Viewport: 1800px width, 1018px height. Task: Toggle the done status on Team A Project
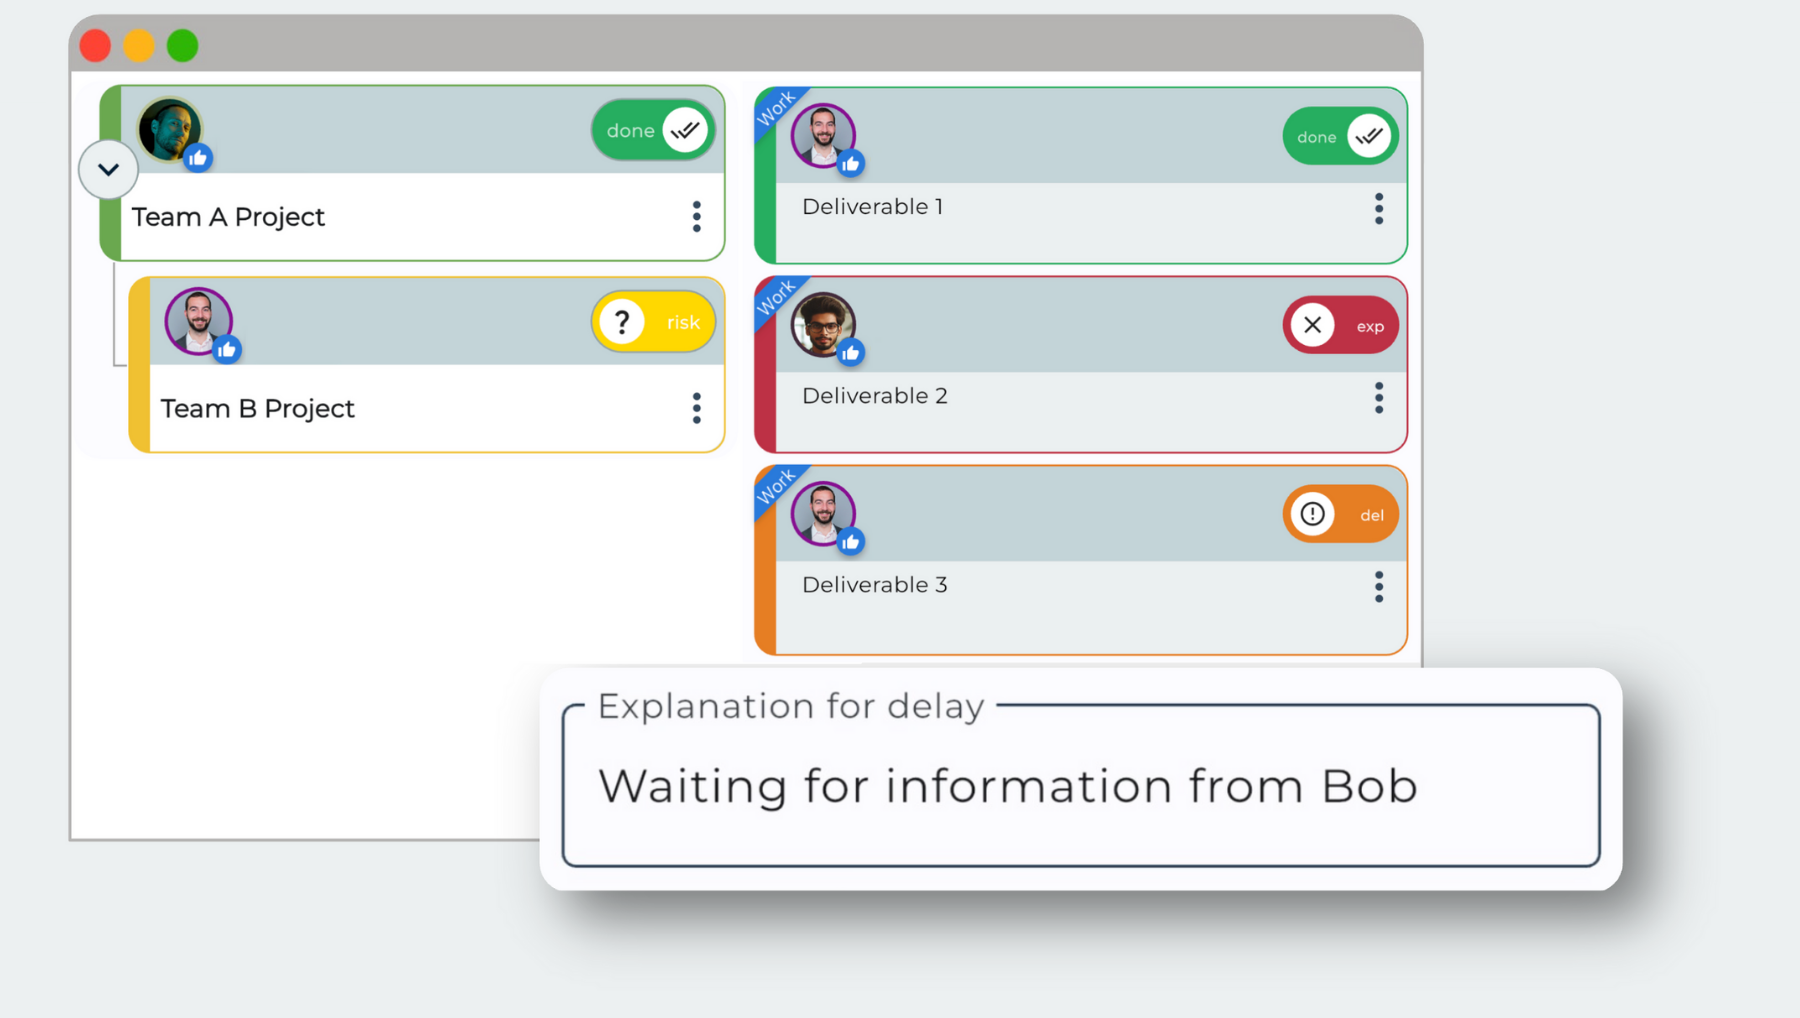pos(653,130)
